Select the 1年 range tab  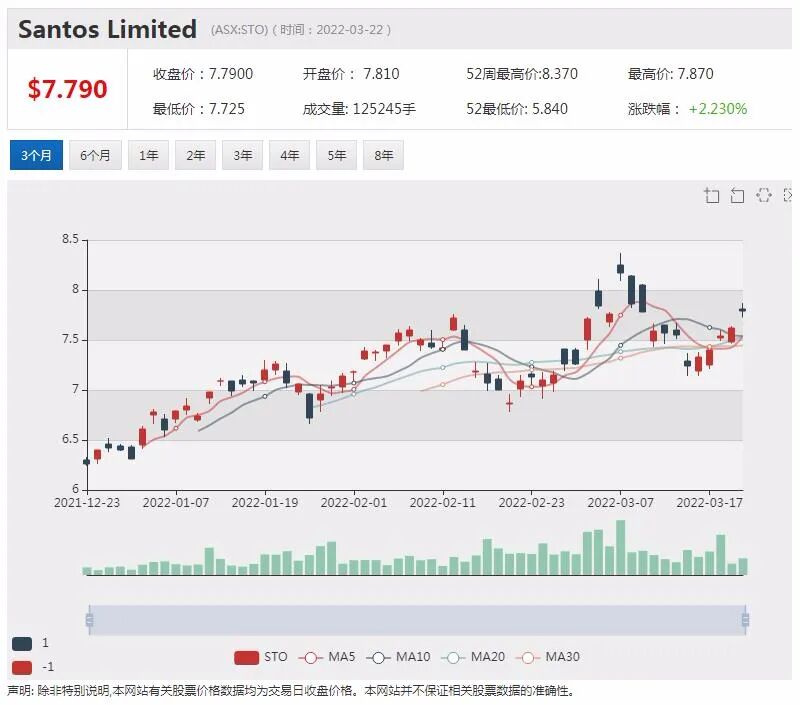click(148, 155)
